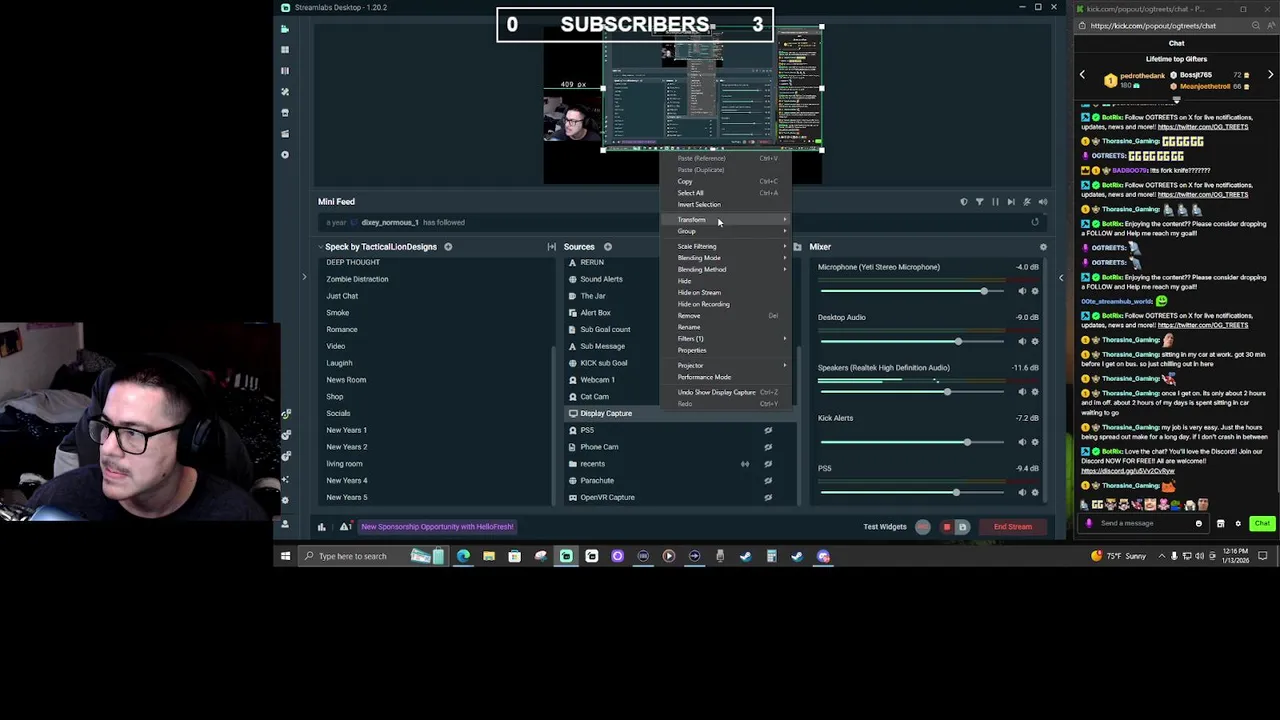Toggle visibility of PS5 source

coord(768,430)
